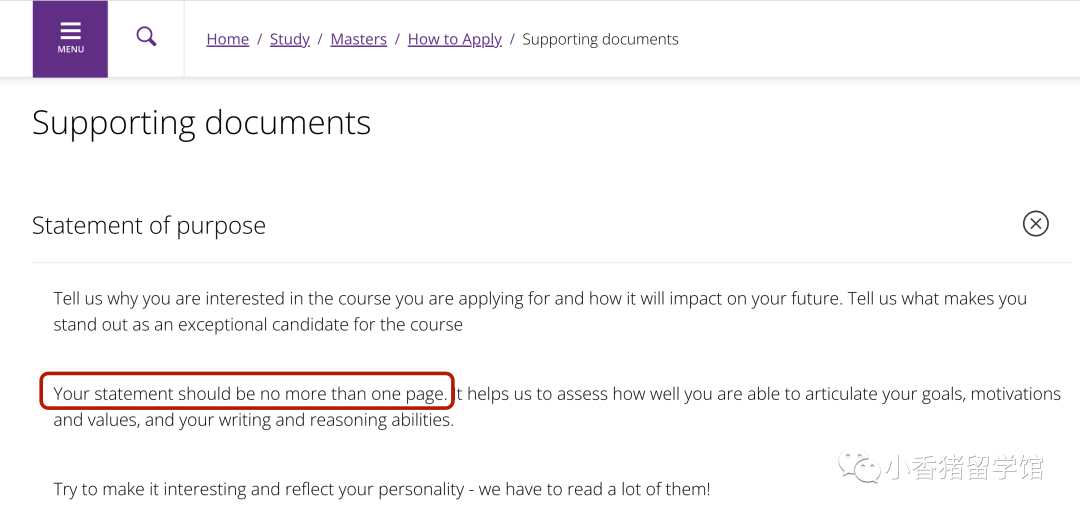Click the highlighted one-page statement sentence
The image size is (1080, 515).
coord(249,394)
